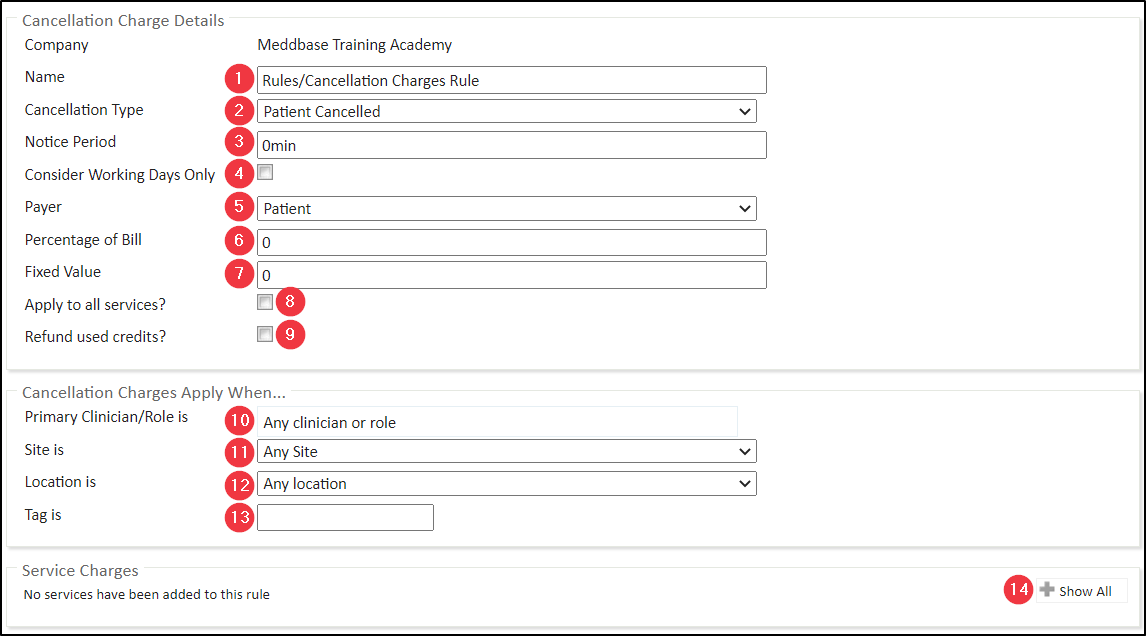Click the red number 13 marker badge

239,516
